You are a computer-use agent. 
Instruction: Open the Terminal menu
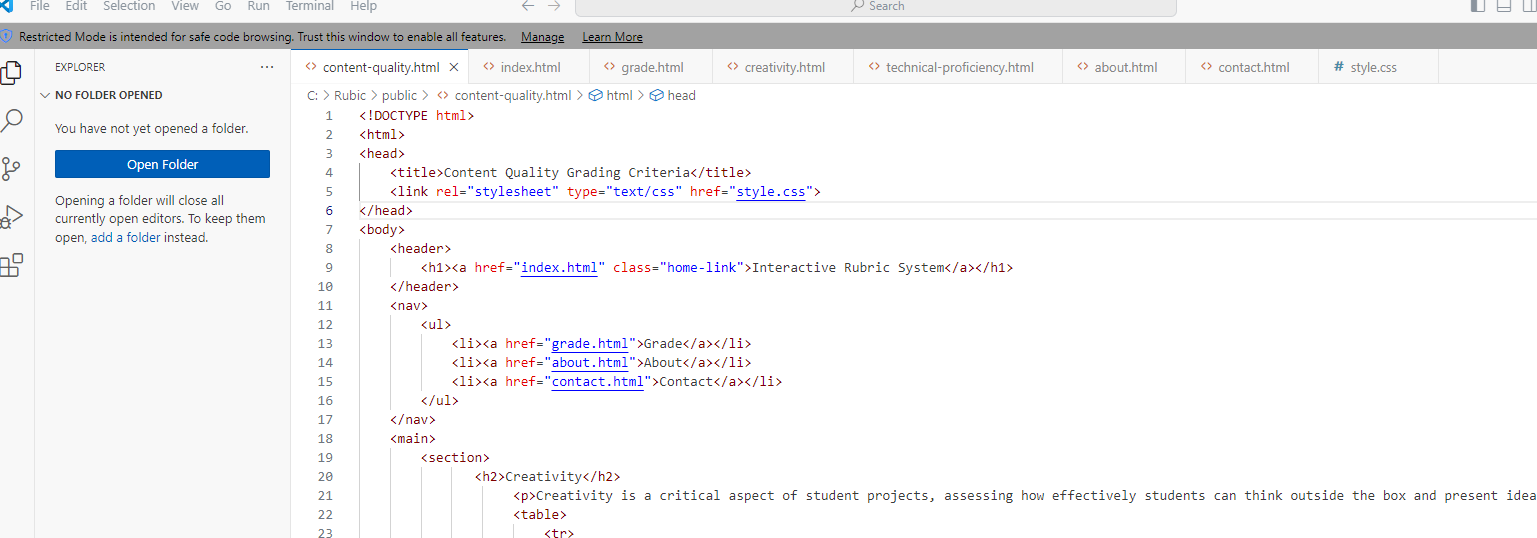pyautogui.click(x=309, y=6)
